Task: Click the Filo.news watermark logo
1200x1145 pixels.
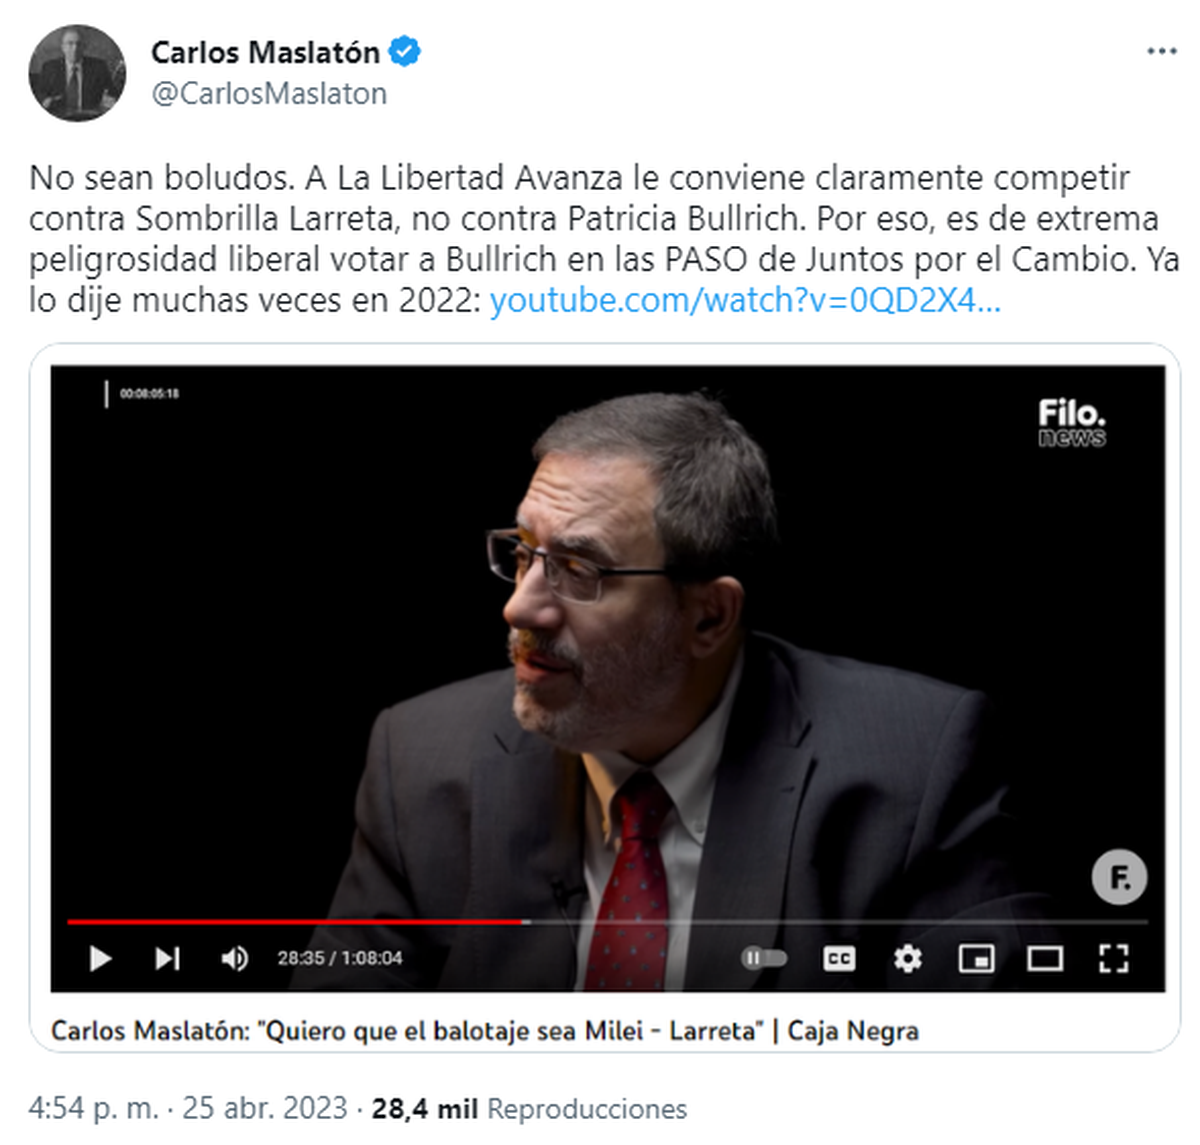Action: (x=1072, y=422)
